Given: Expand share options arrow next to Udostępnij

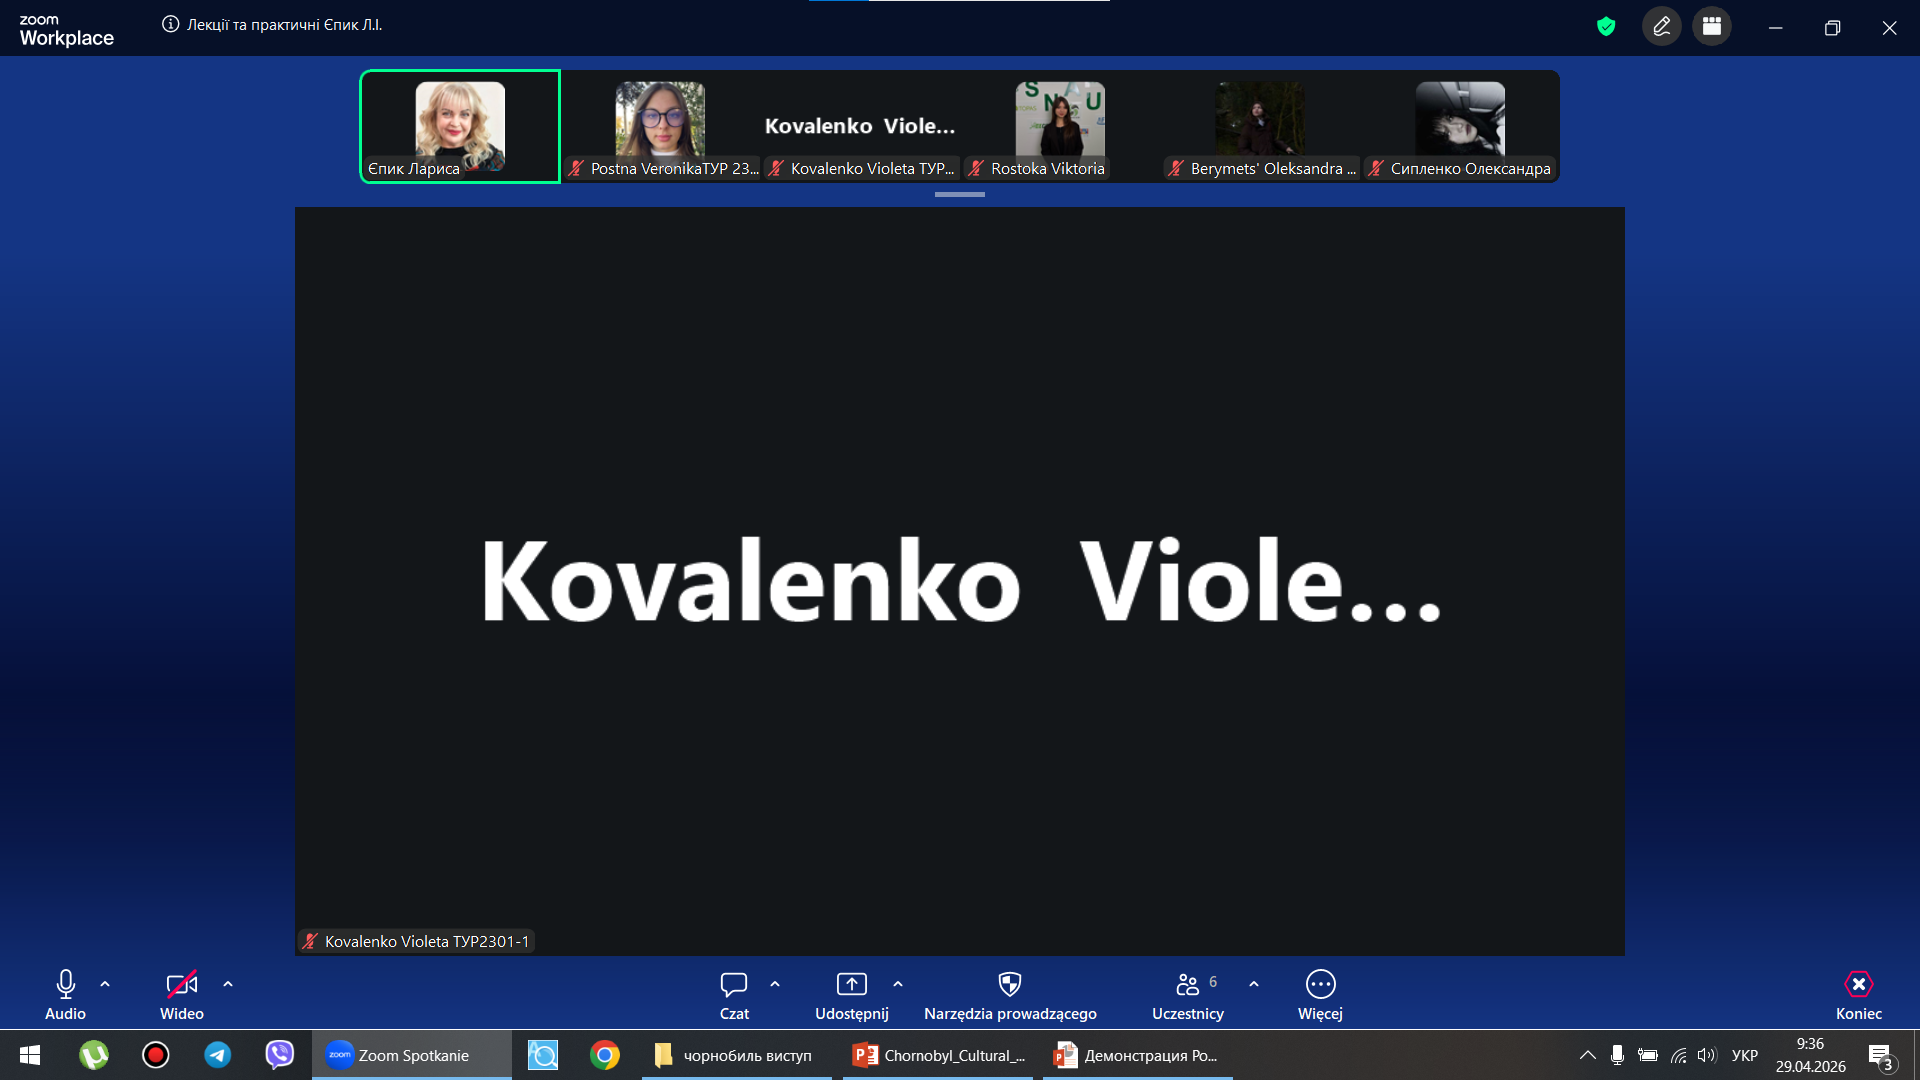Looking at the screenshot, I should pyautogui.click(x=898, y=984).
